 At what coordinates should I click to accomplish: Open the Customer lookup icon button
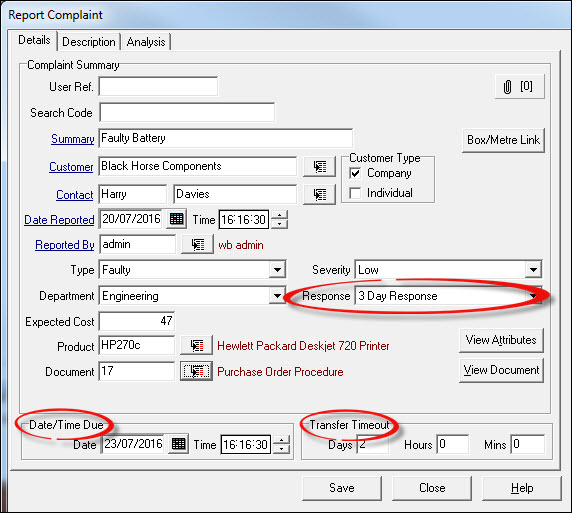tap(319, 167)
